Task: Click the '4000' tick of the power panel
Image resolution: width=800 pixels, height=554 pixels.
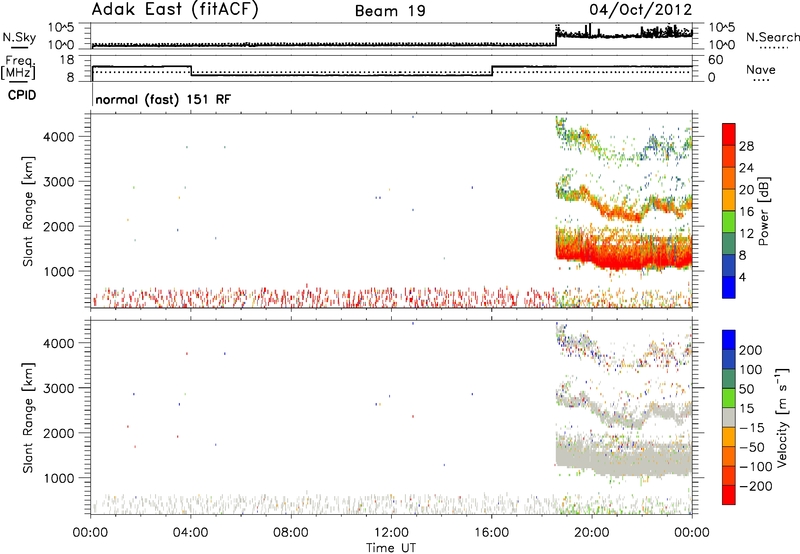Action: point(59,137)
